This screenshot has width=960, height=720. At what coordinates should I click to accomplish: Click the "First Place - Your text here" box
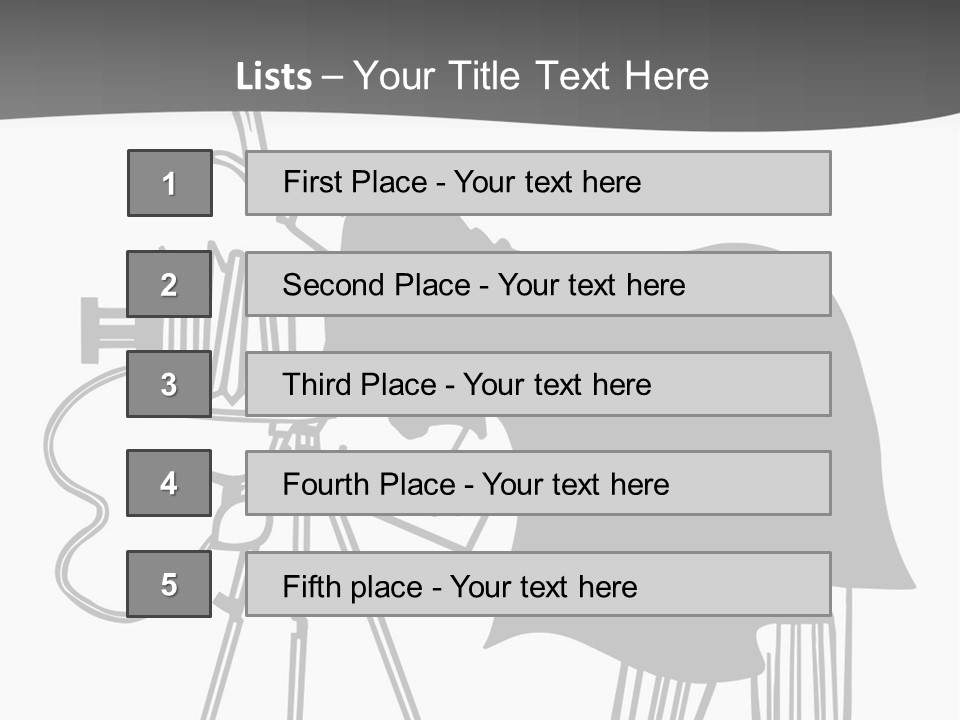click(538, 183)
